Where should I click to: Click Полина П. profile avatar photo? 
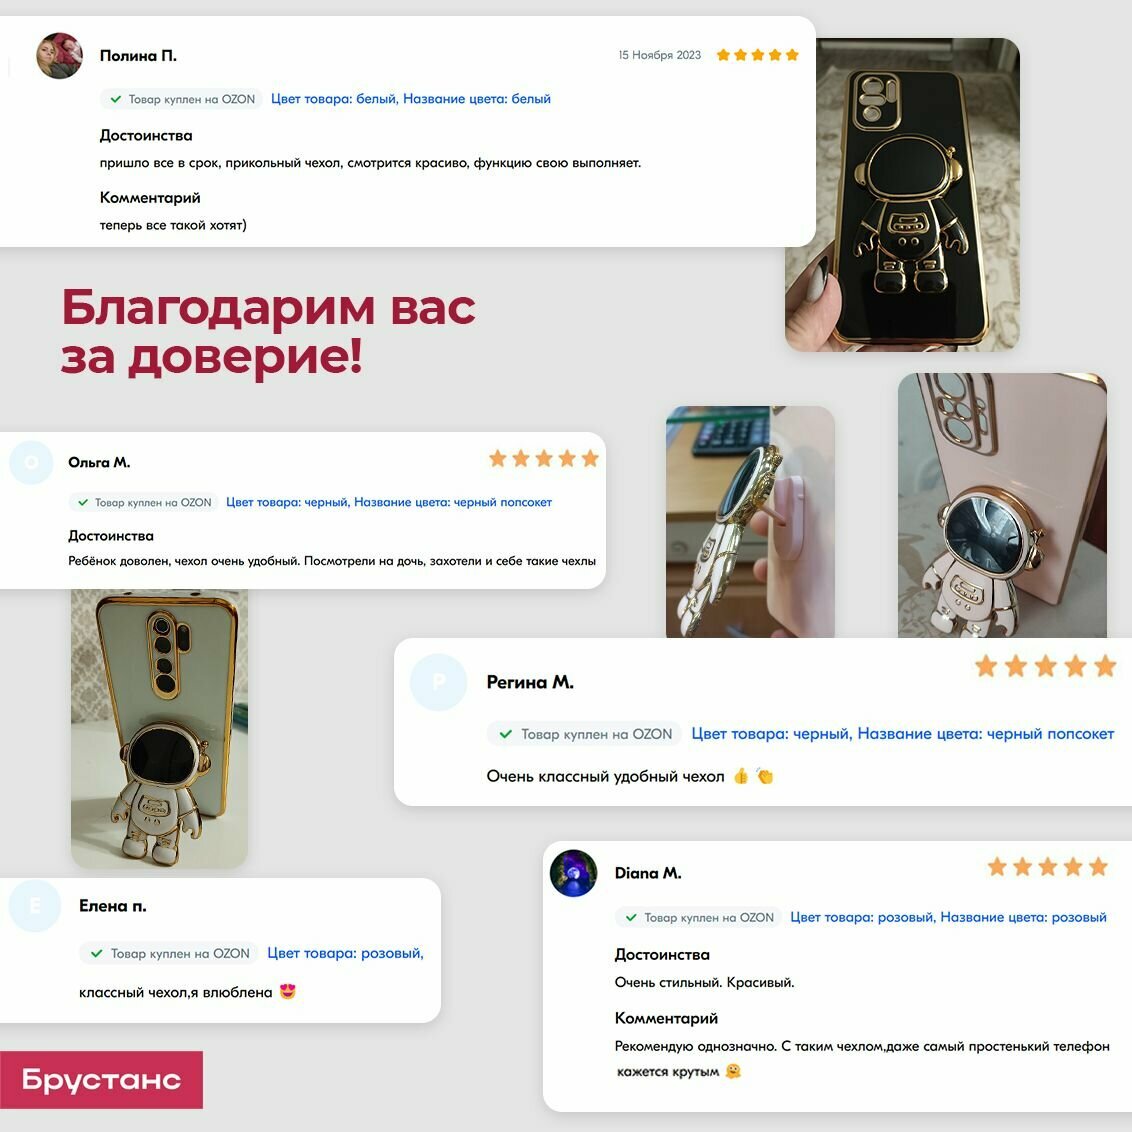point(59,56)
